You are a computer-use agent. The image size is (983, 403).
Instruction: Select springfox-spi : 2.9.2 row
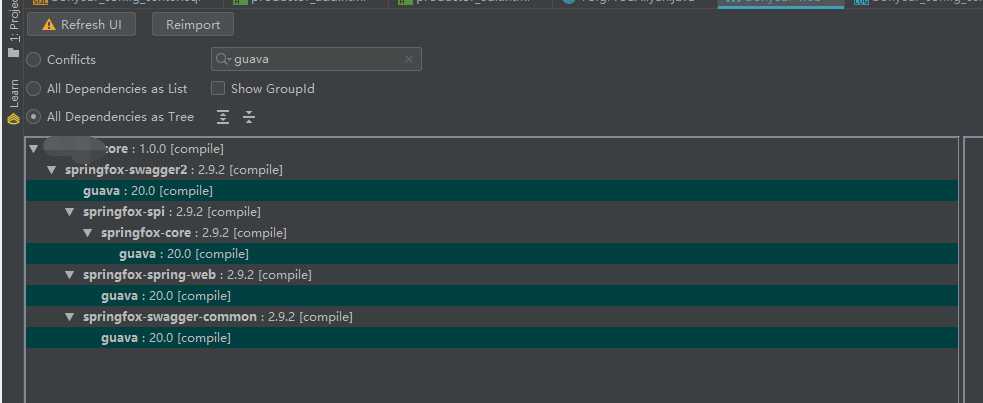492,212
